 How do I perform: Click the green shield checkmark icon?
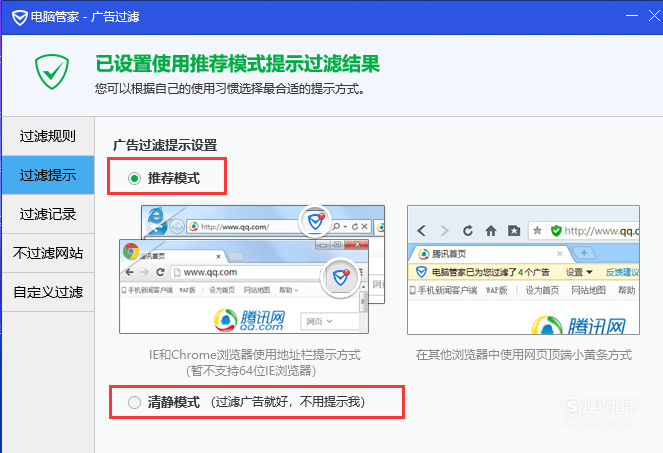pos(52,71)
